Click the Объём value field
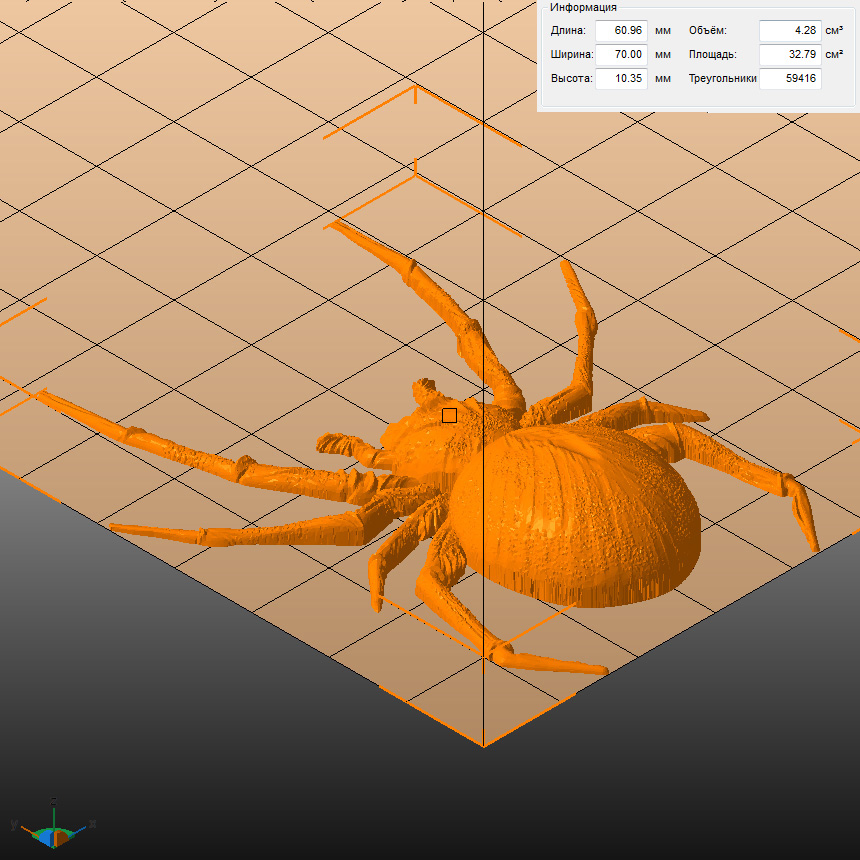 point(790,31)
